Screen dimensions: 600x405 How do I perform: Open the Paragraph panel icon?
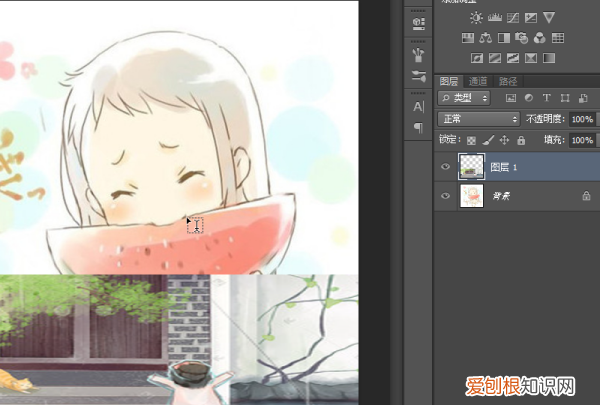418,127
